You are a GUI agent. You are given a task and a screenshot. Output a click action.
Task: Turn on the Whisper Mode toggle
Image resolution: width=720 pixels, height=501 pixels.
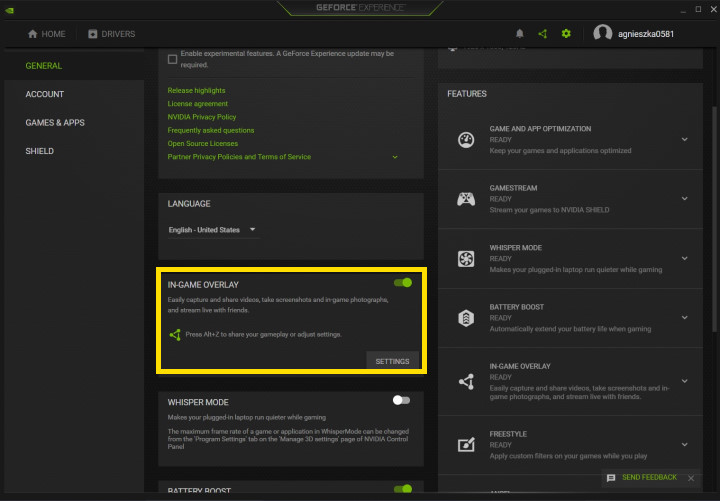pyautogui.click(x=401, y=400)
